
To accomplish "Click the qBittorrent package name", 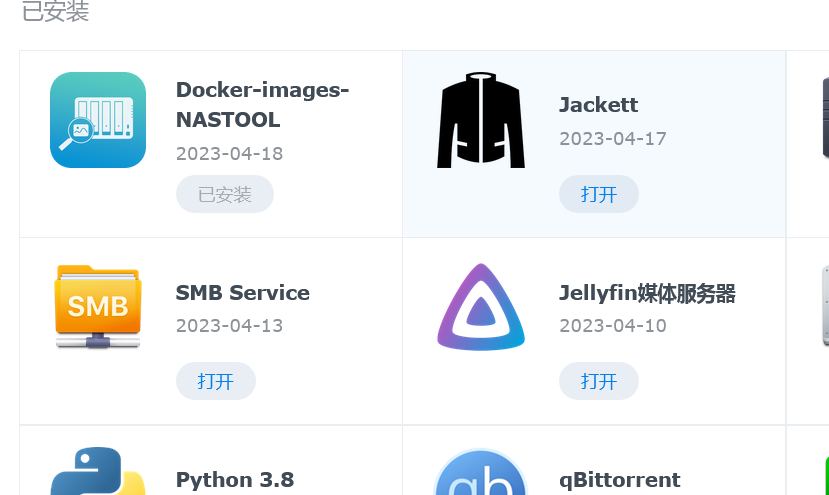I will [620, 480].
